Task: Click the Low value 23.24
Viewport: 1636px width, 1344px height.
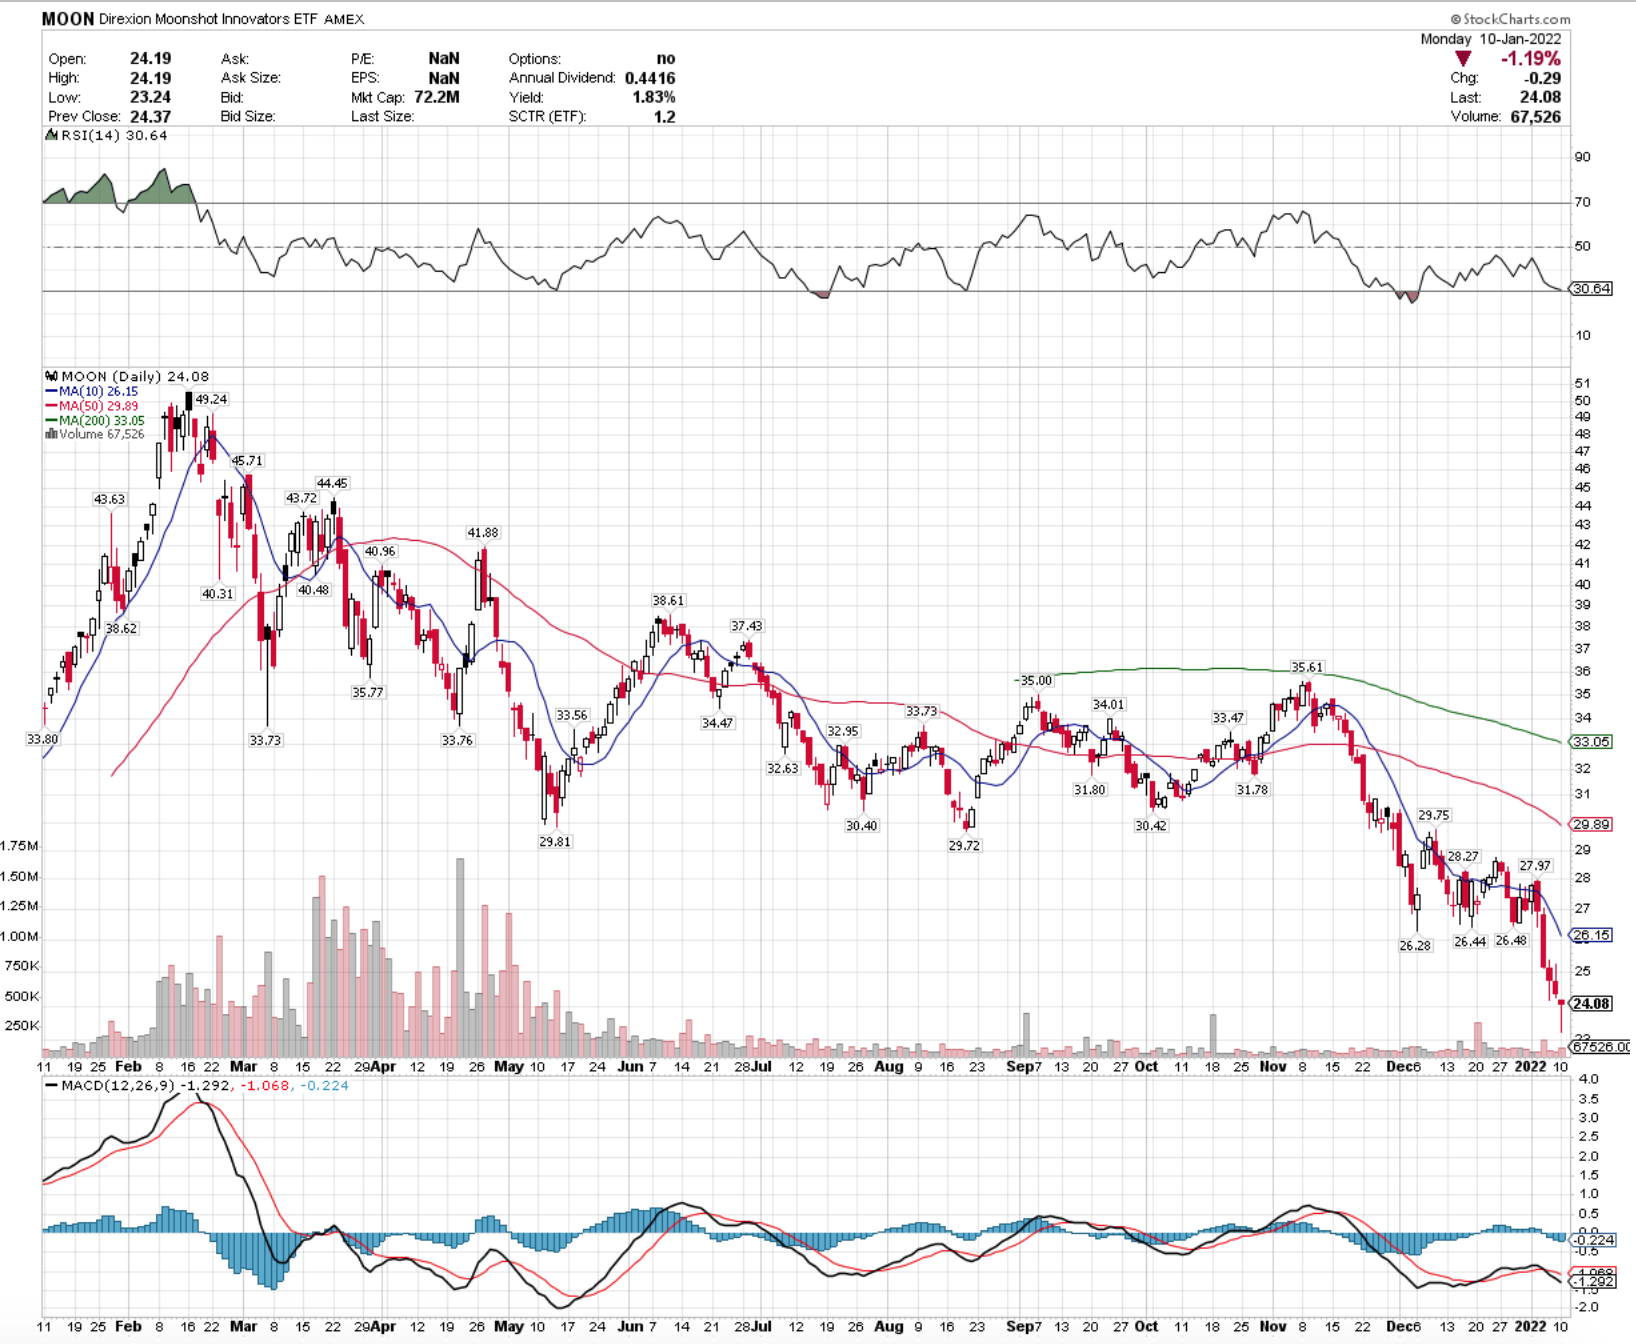Action: (150, 97)
